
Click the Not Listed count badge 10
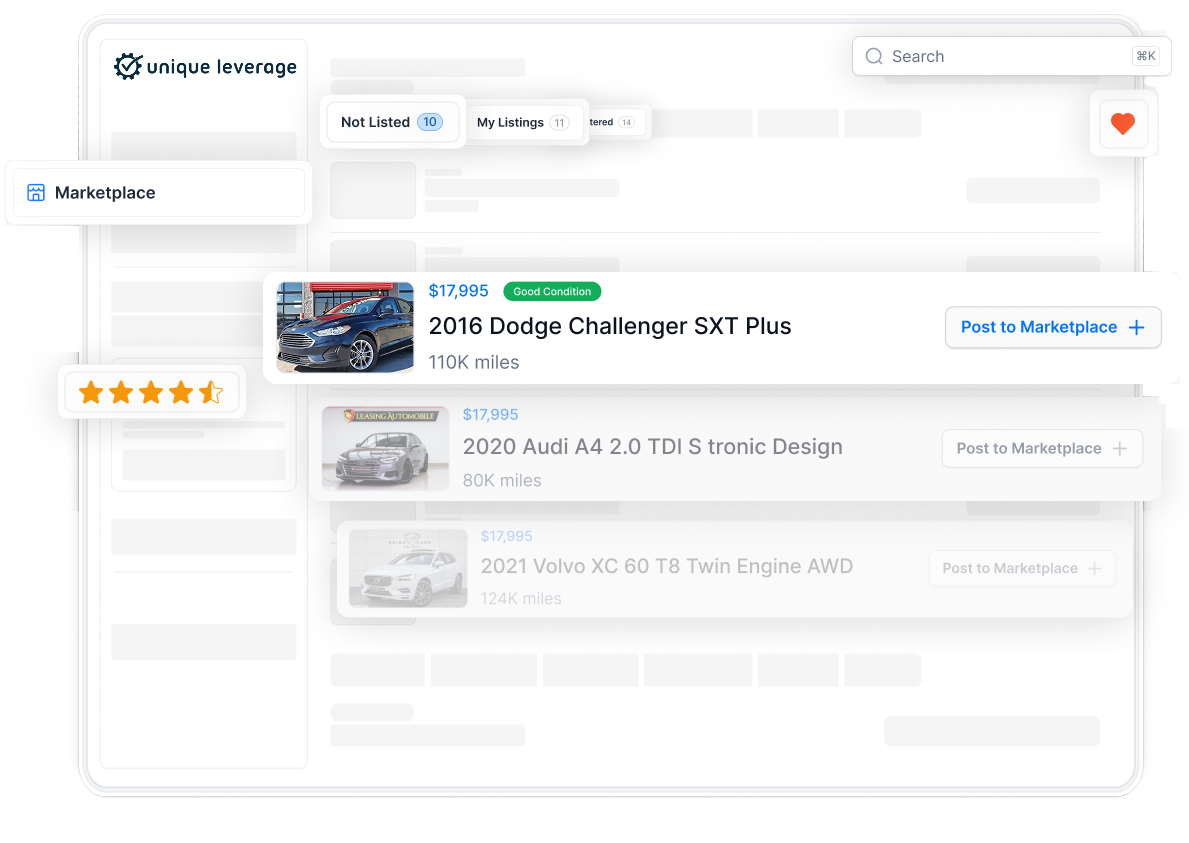pos(430,122)
